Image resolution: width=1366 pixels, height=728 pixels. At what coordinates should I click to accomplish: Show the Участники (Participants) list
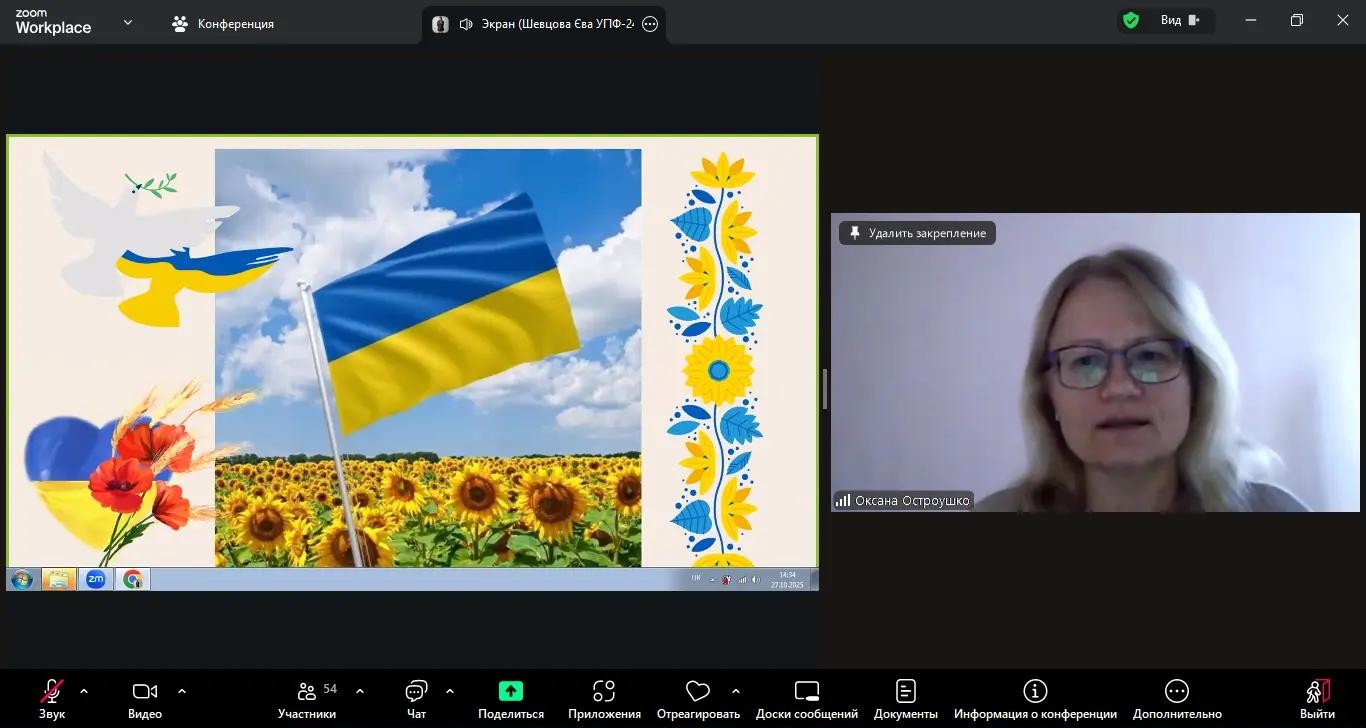[x=307, y=697]
